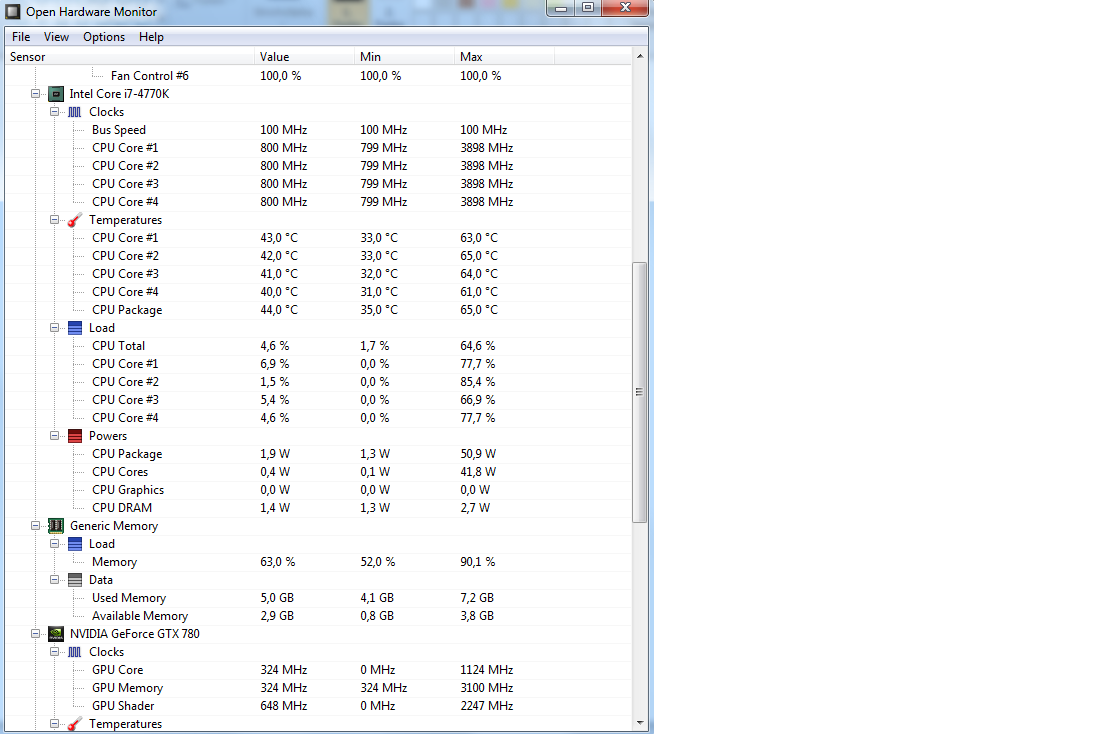Image resolution: width=1118 pixels, height=734 pixels.
Task: Click the Open Hardware Monitor title bar icon
Action: [13, 11]
